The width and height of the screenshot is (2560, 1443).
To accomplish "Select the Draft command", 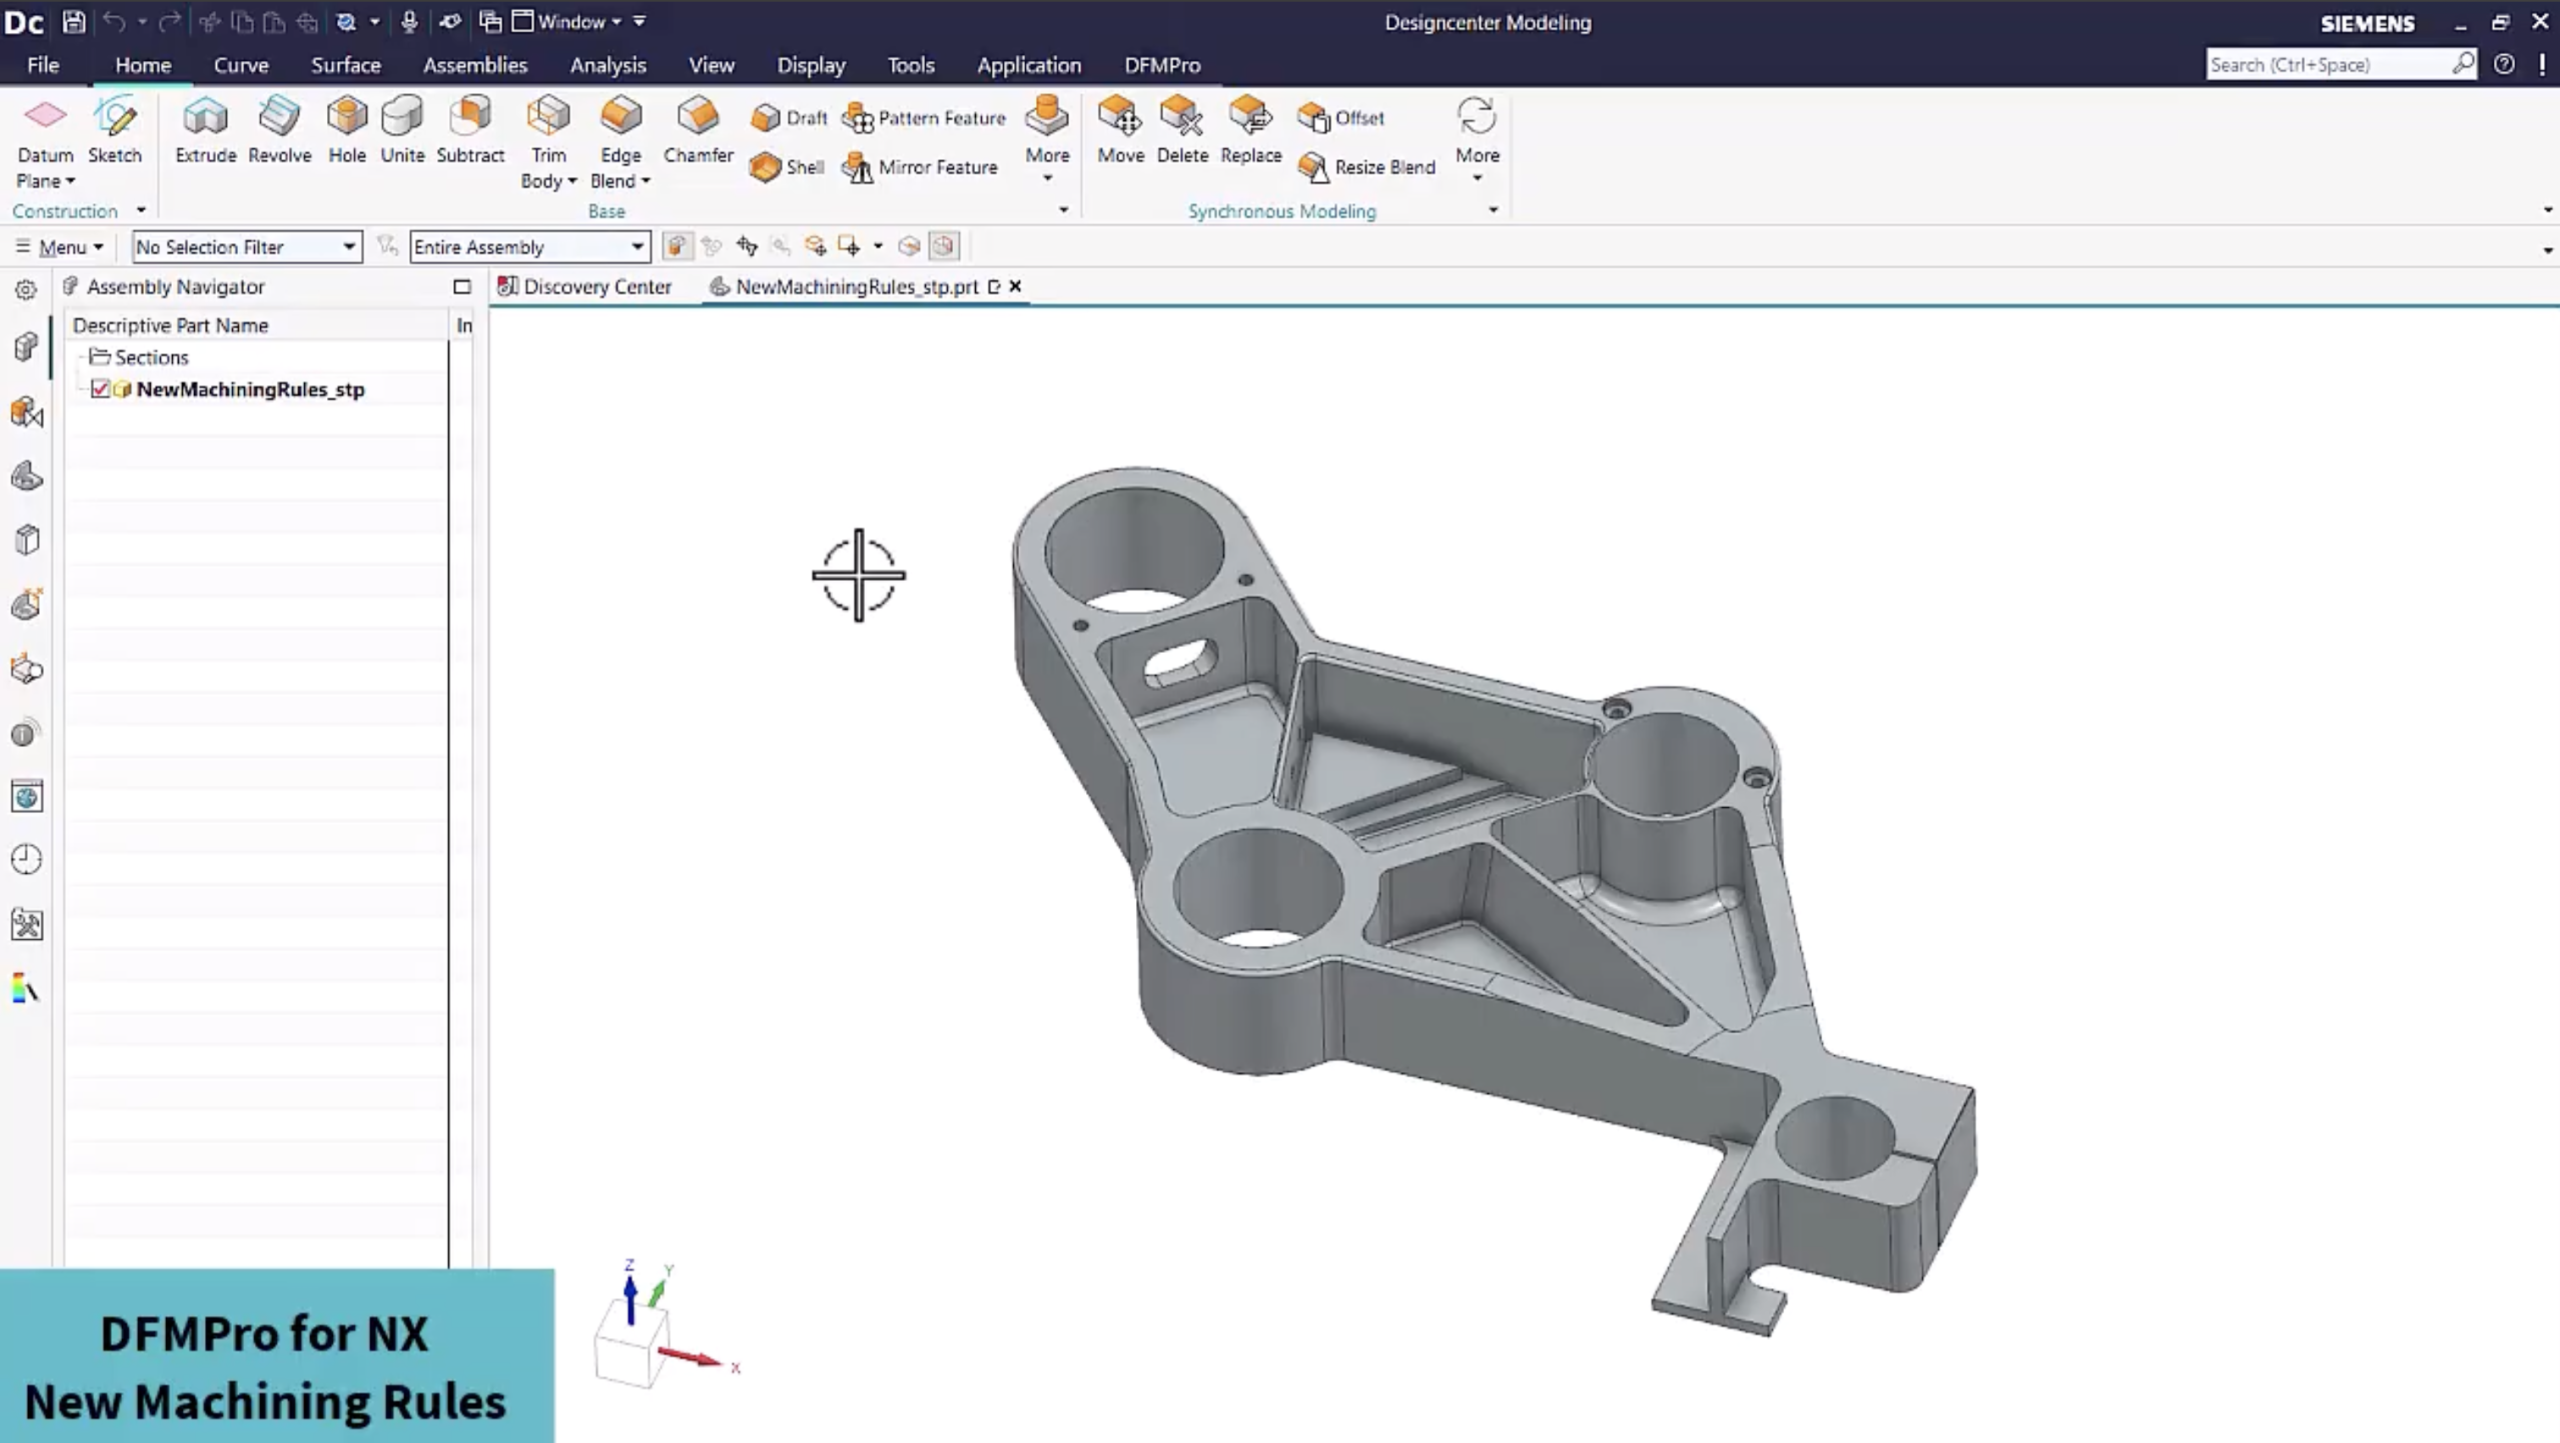I will tap(789, 118).
